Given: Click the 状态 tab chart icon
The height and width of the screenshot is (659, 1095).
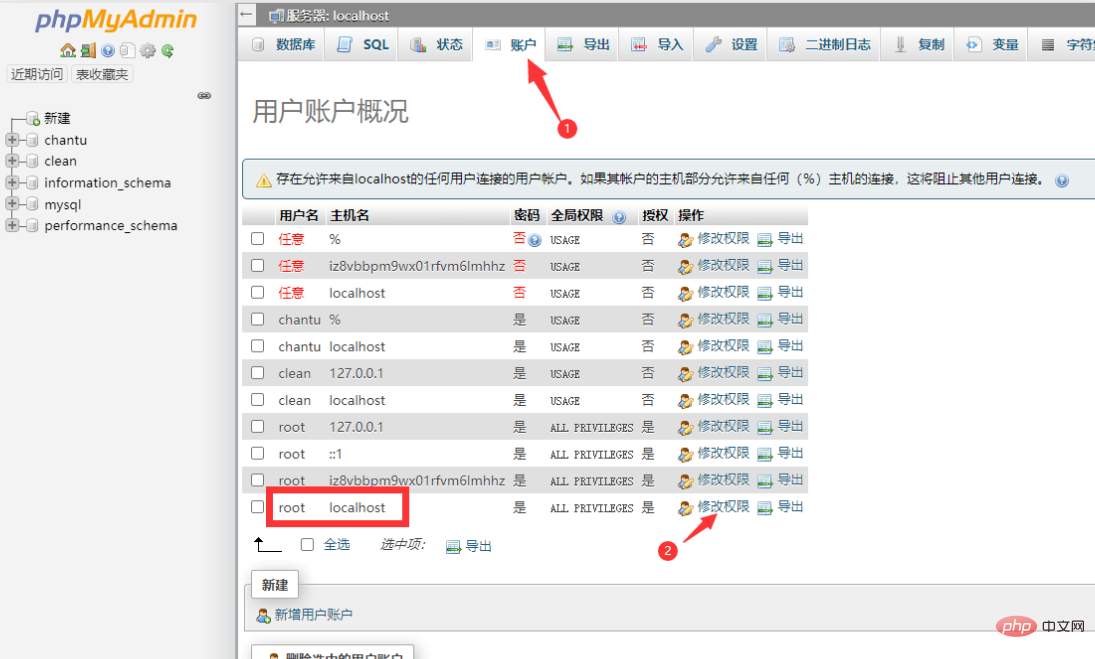Looking at the screenshot, I should click(x=418, y=45).
